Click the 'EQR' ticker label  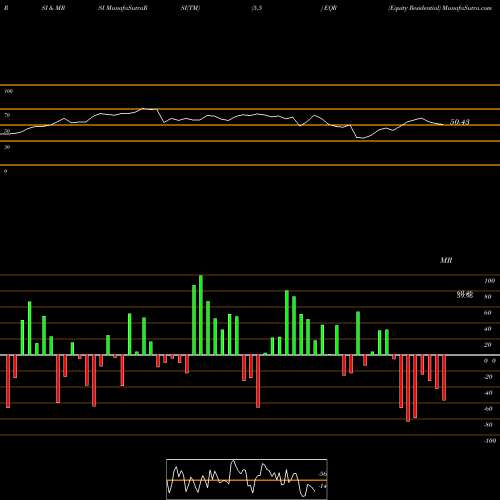coord(330,8)
